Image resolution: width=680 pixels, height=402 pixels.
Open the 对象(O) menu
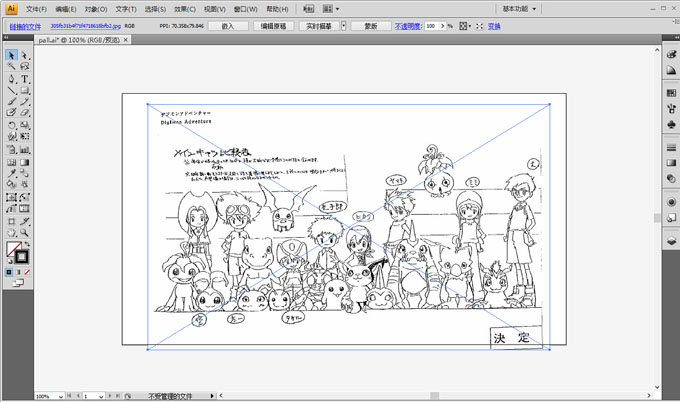pyautogui.click(x=96, y=9)
